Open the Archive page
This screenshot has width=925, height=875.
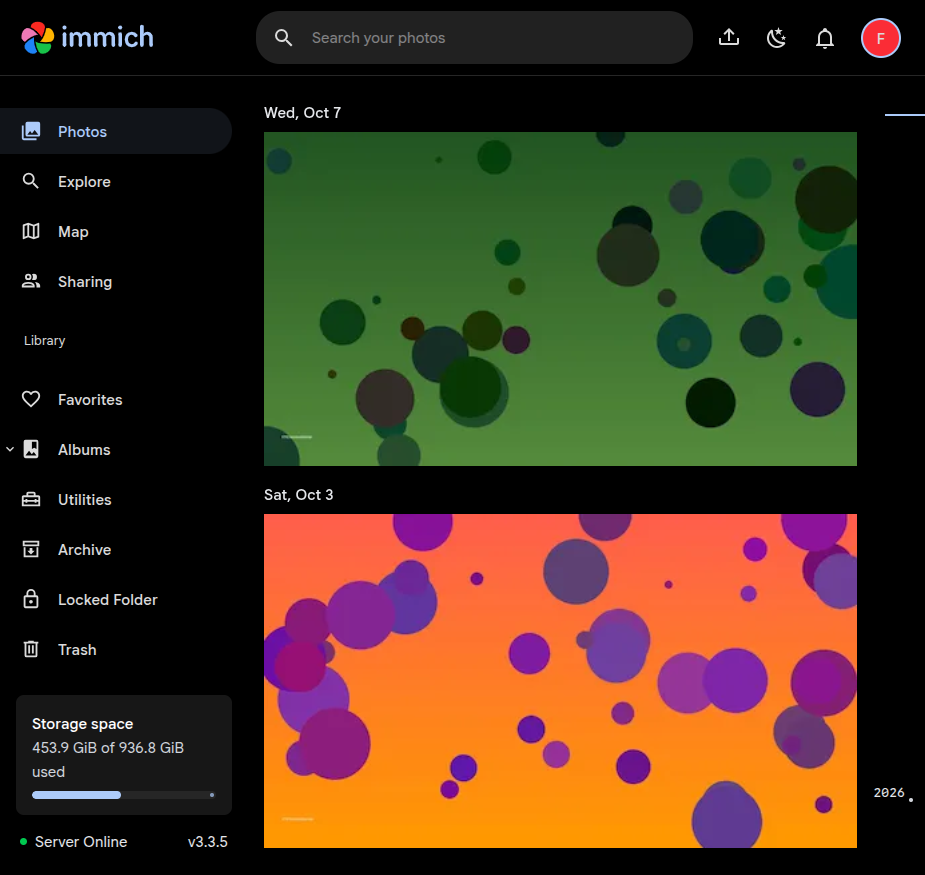click(x=84, y=550)
